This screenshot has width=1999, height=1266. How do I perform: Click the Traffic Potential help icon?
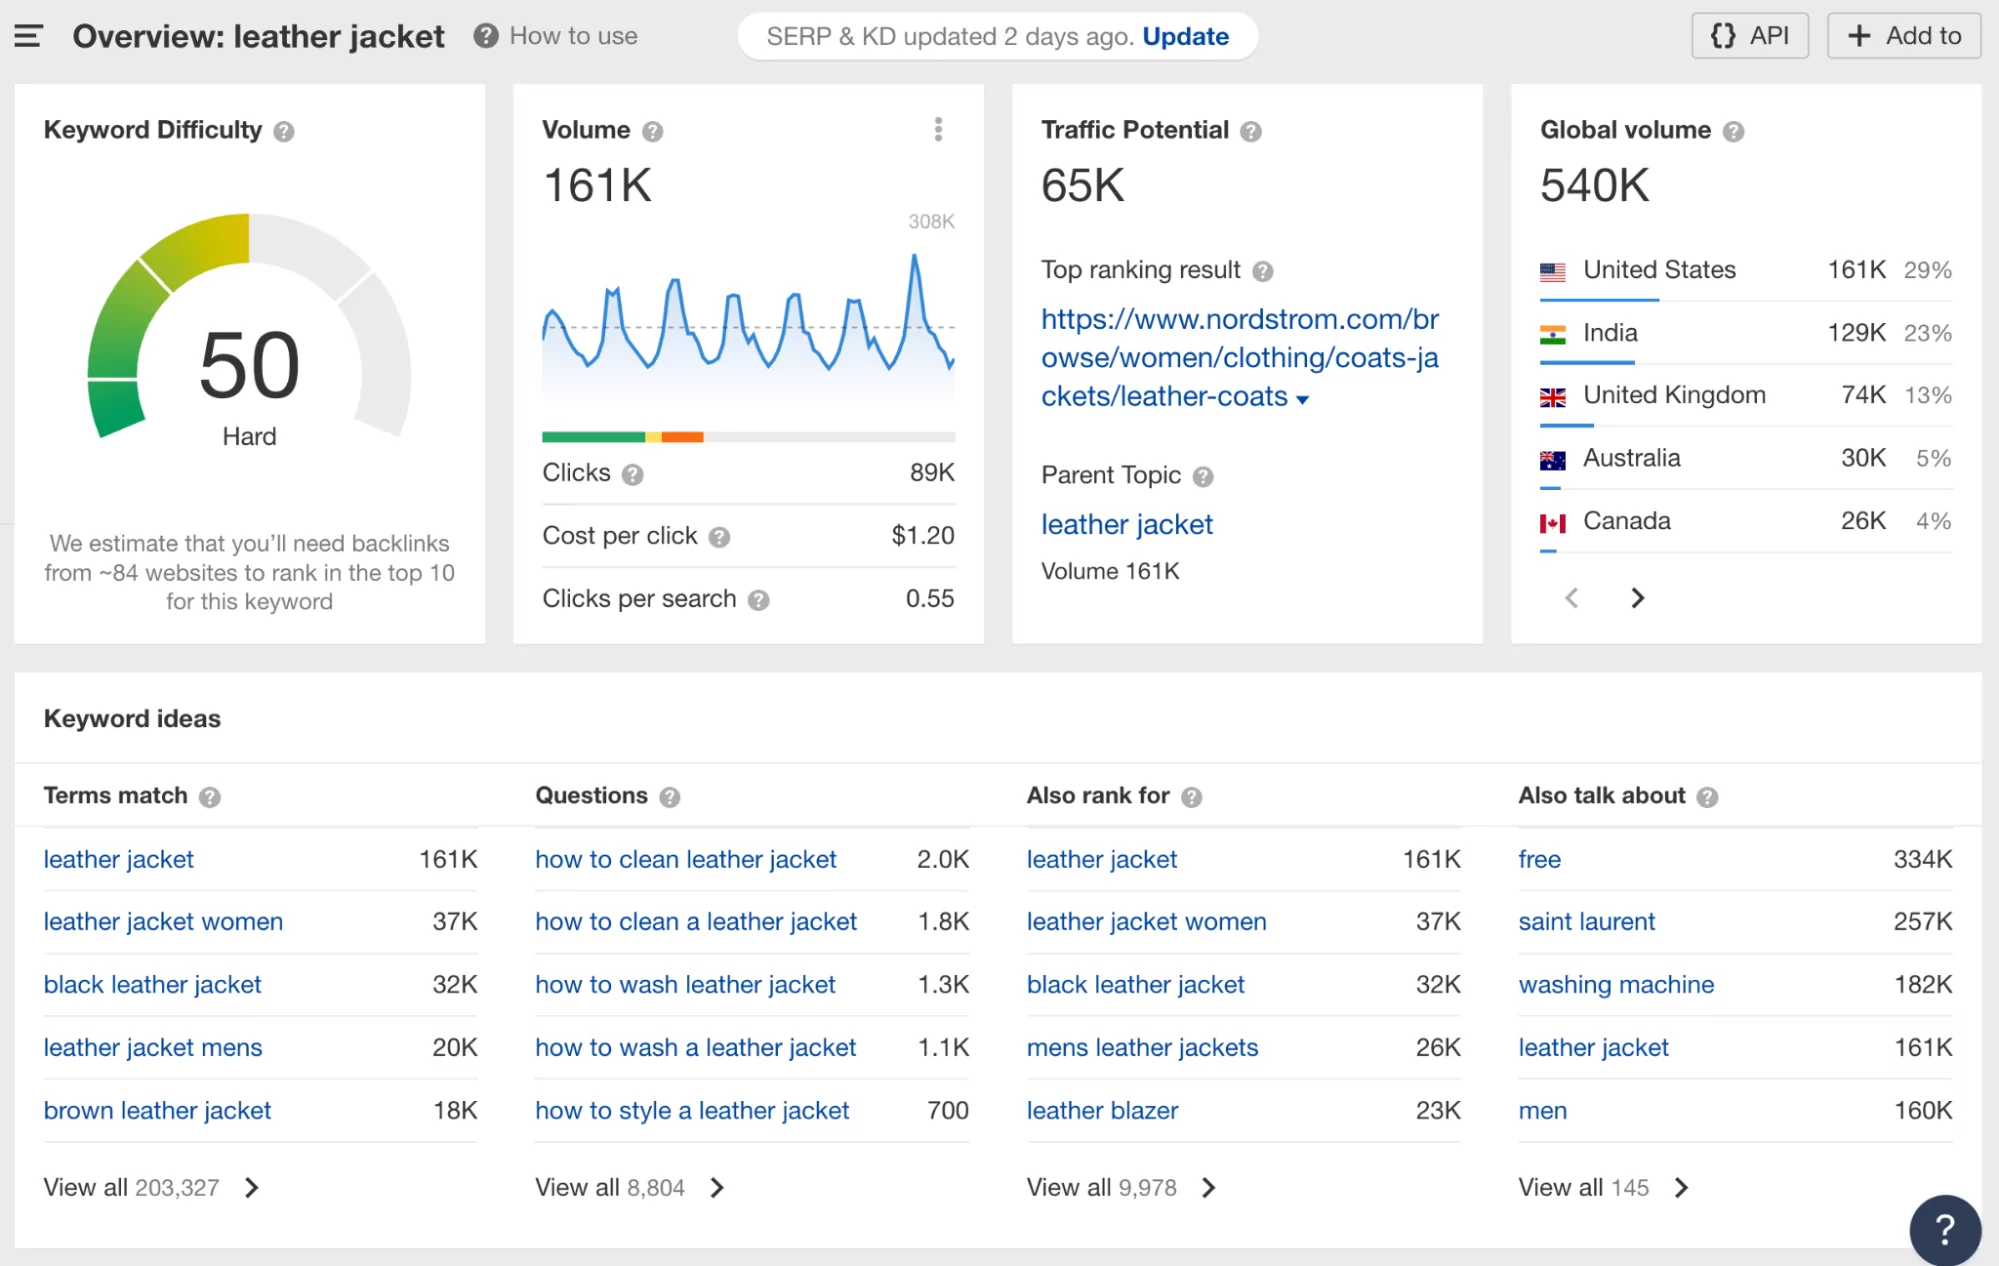(1249, 130)
